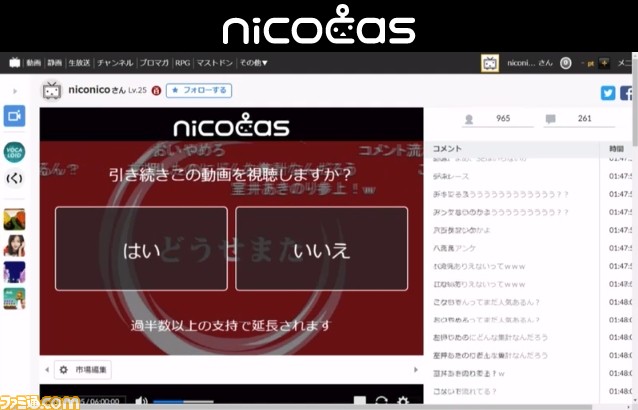This screenshot has width=638, height=410.
Task: Share on Facebook icon
Action: coord(626,93)
